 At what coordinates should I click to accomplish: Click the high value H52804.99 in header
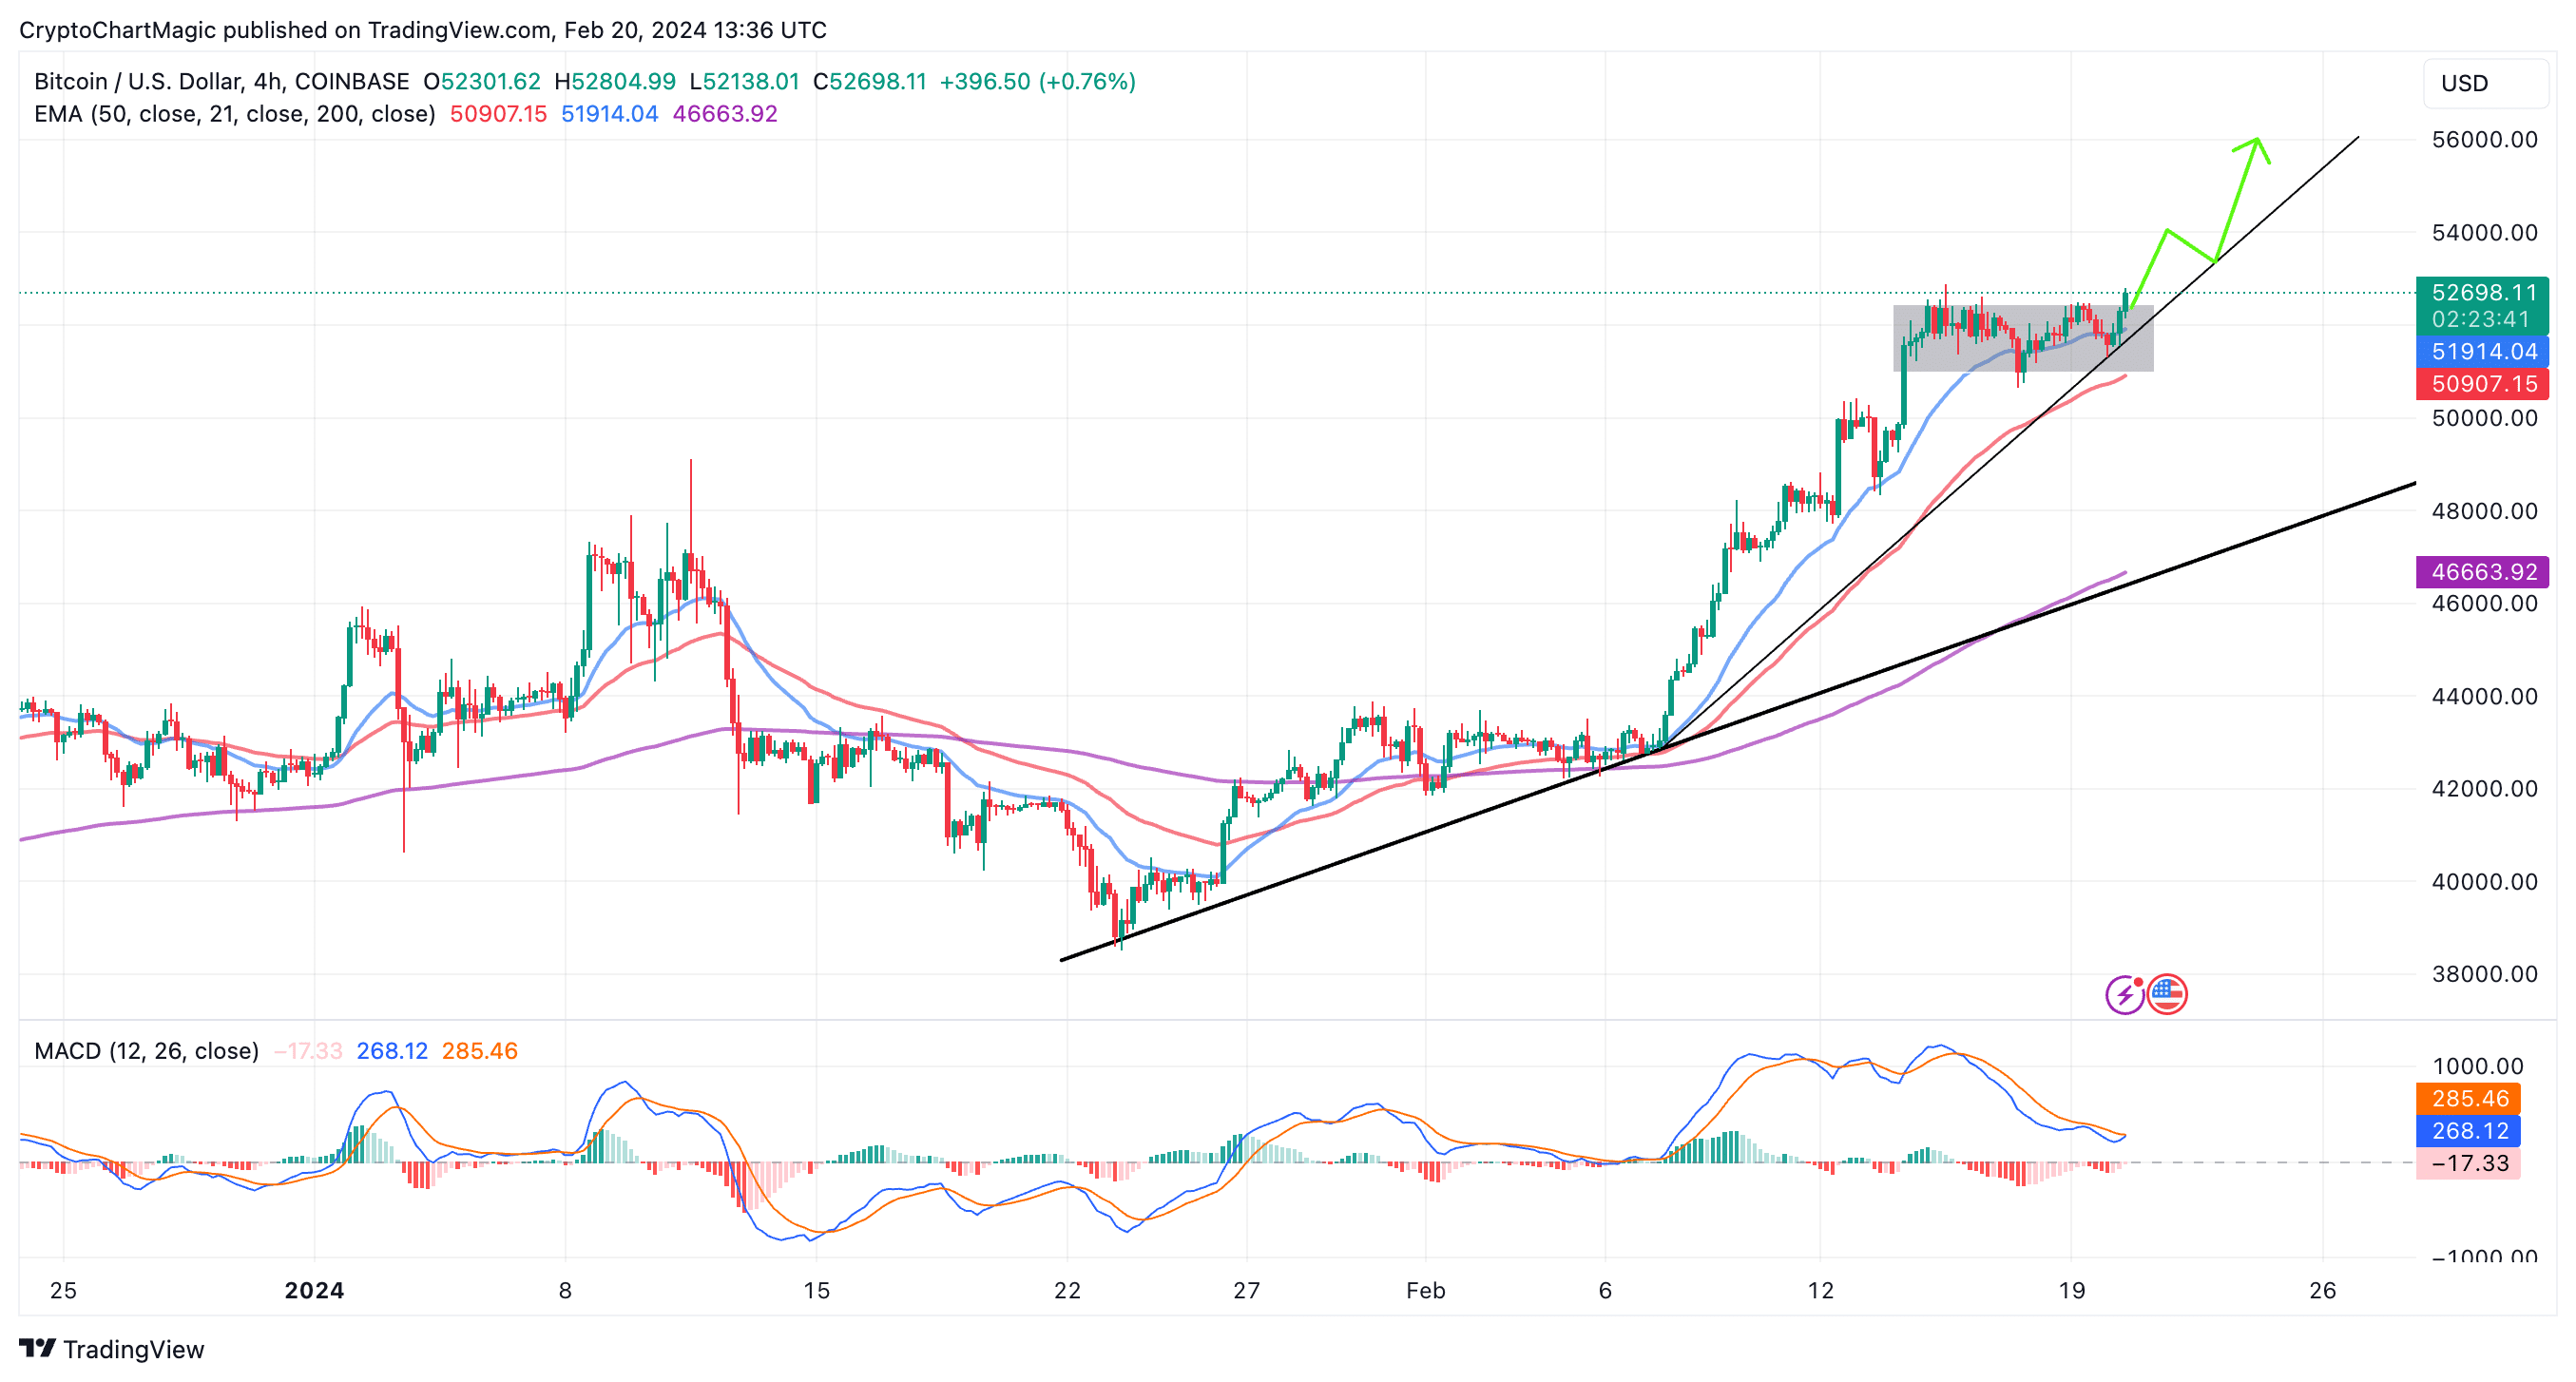pyautogui.click(x=615, y=81)
